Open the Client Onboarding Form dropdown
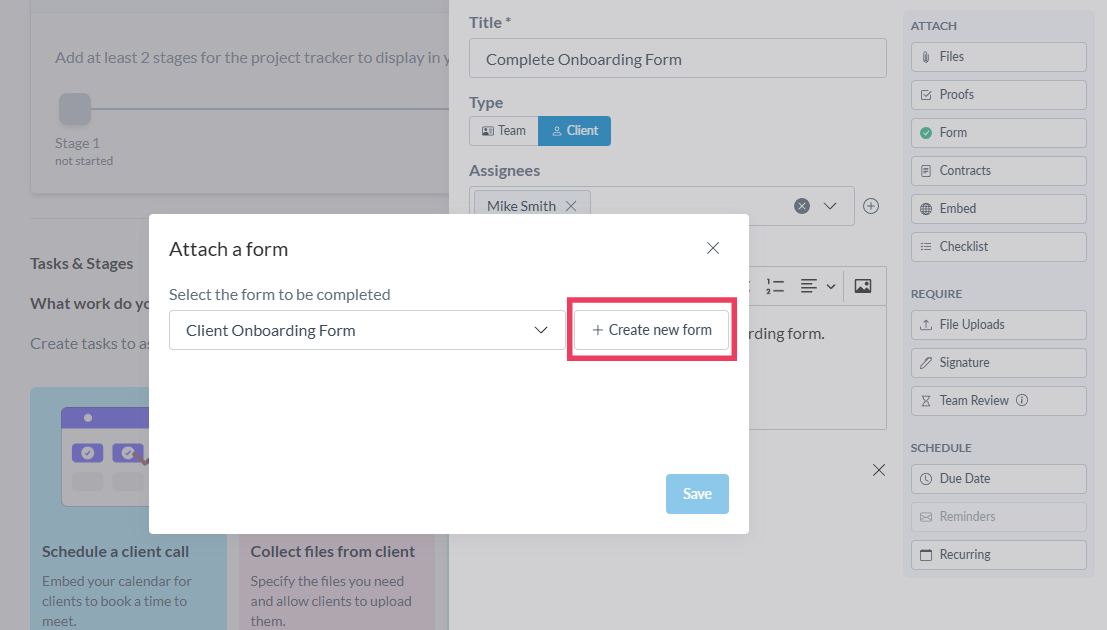The height and width of the screenshot is (630, 1107). click(367, 330)
